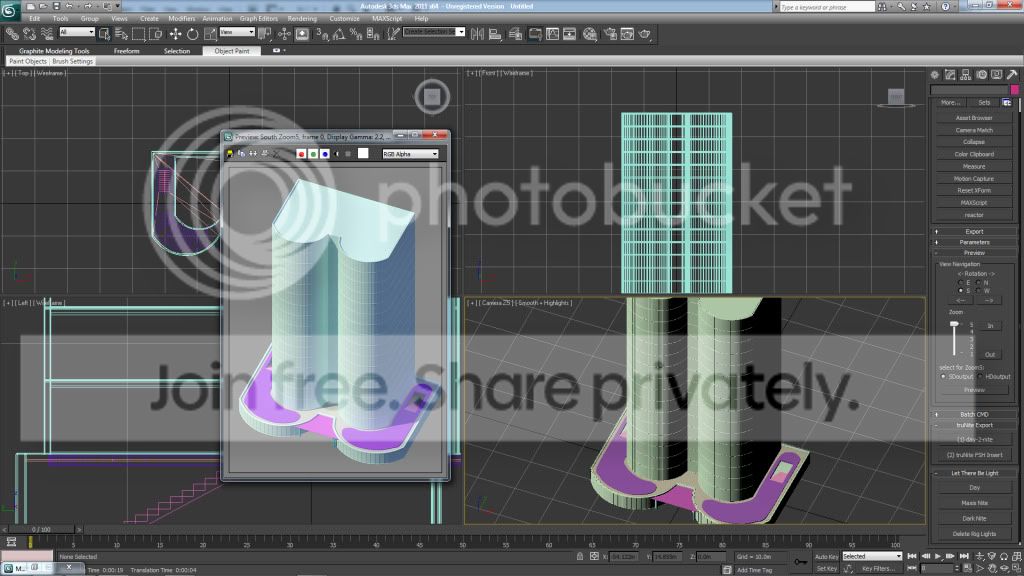Collapse the Let There Be Light rollout
The image size is (1024, 576).
[x=974, y=473]
